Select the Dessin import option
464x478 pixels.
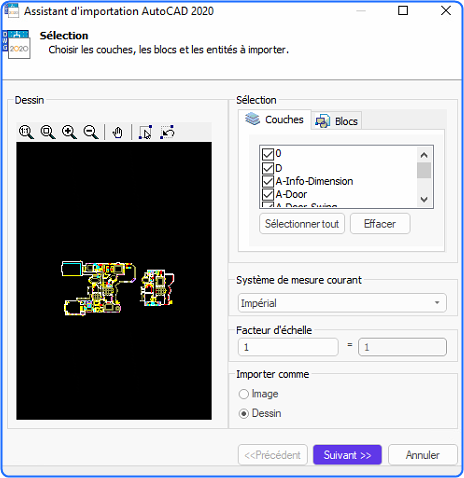(x=244, y=414)
